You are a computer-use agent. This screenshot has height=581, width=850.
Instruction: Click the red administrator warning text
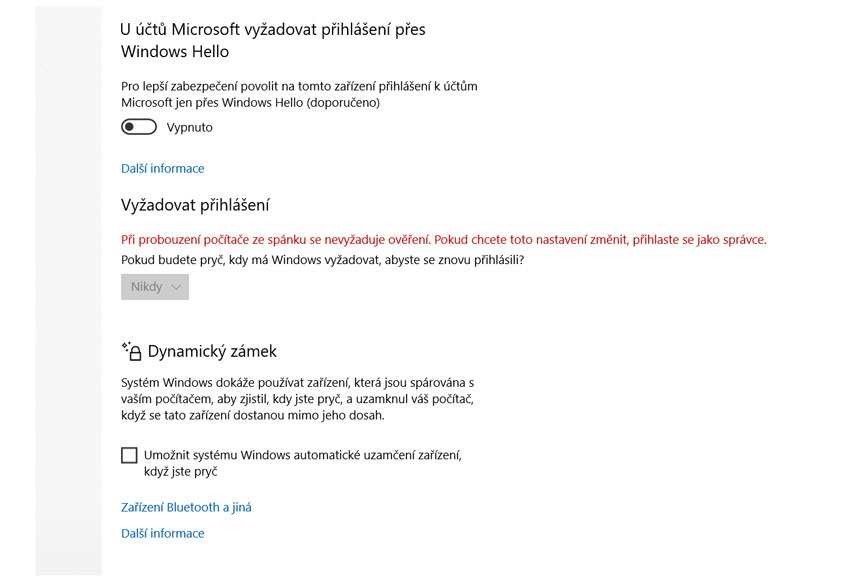(443, 240)
